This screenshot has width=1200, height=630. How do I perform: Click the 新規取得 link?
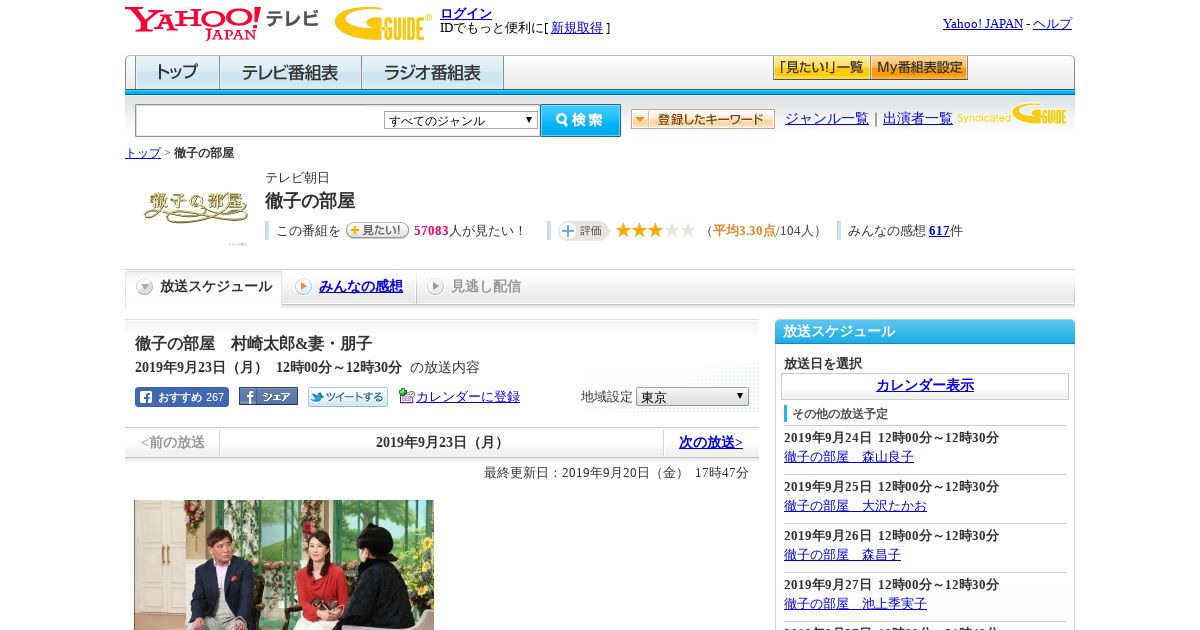tap(577, 28)
